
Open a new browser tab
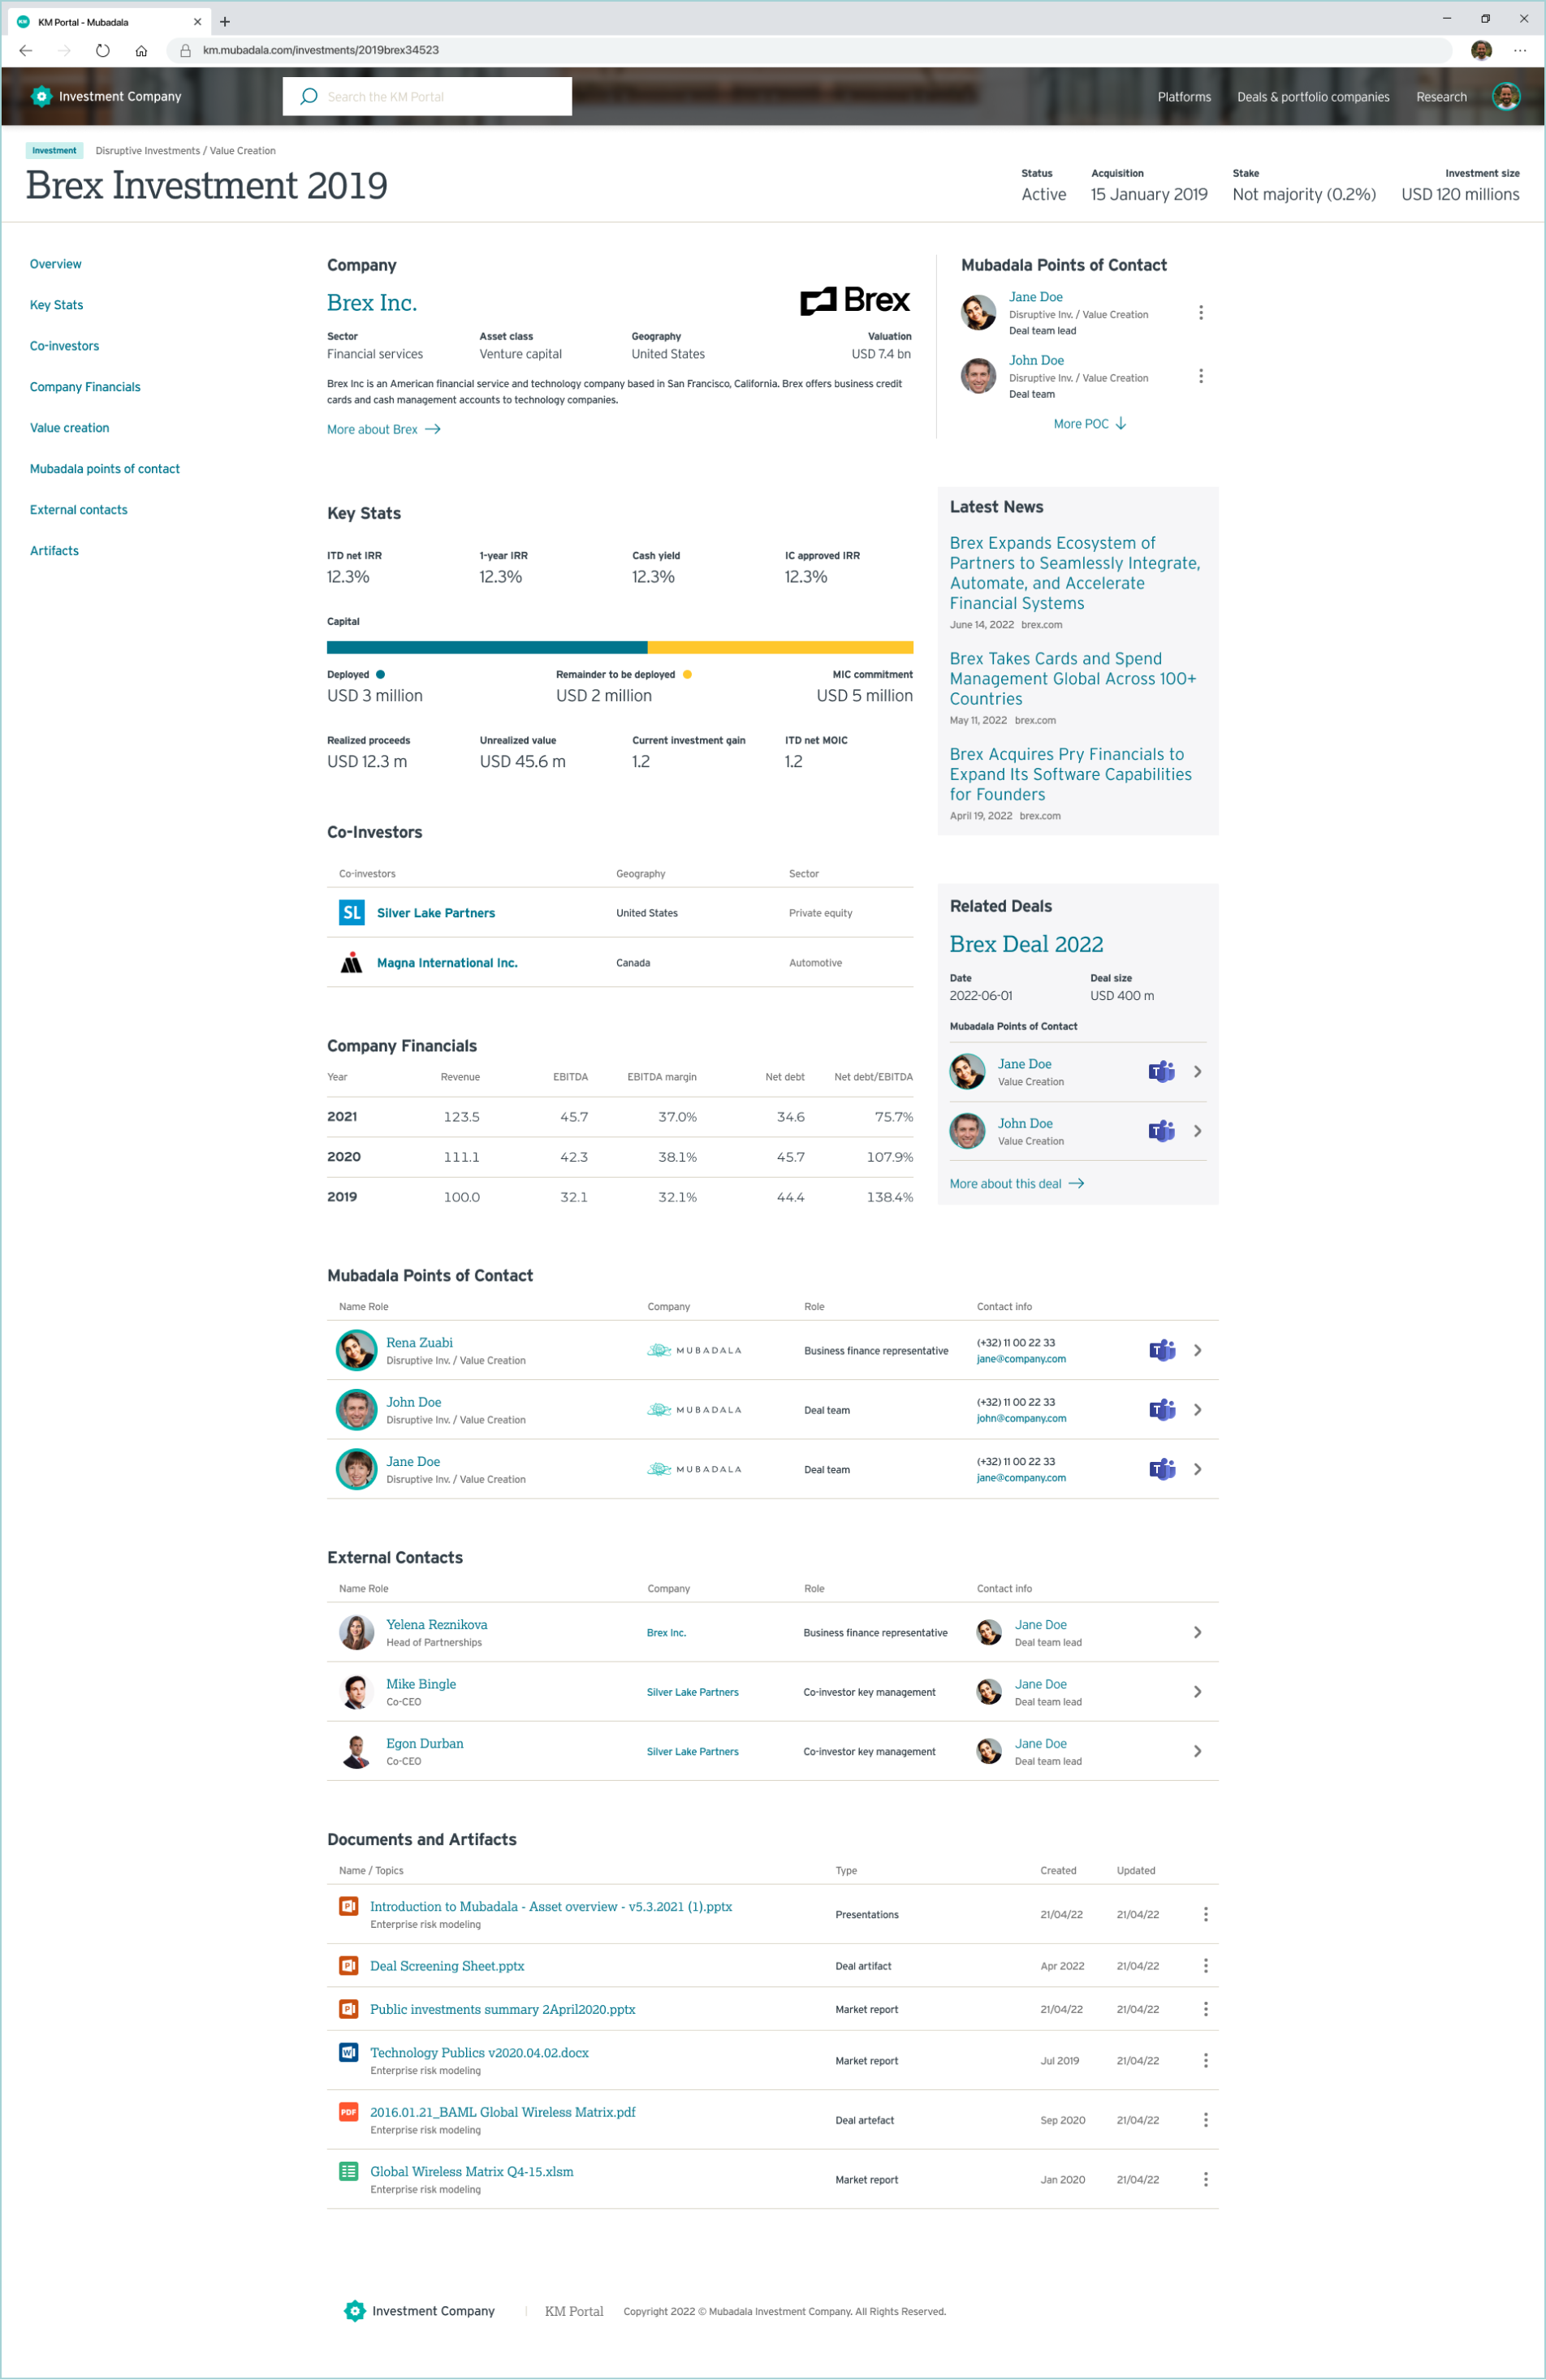tap(225, 21)
